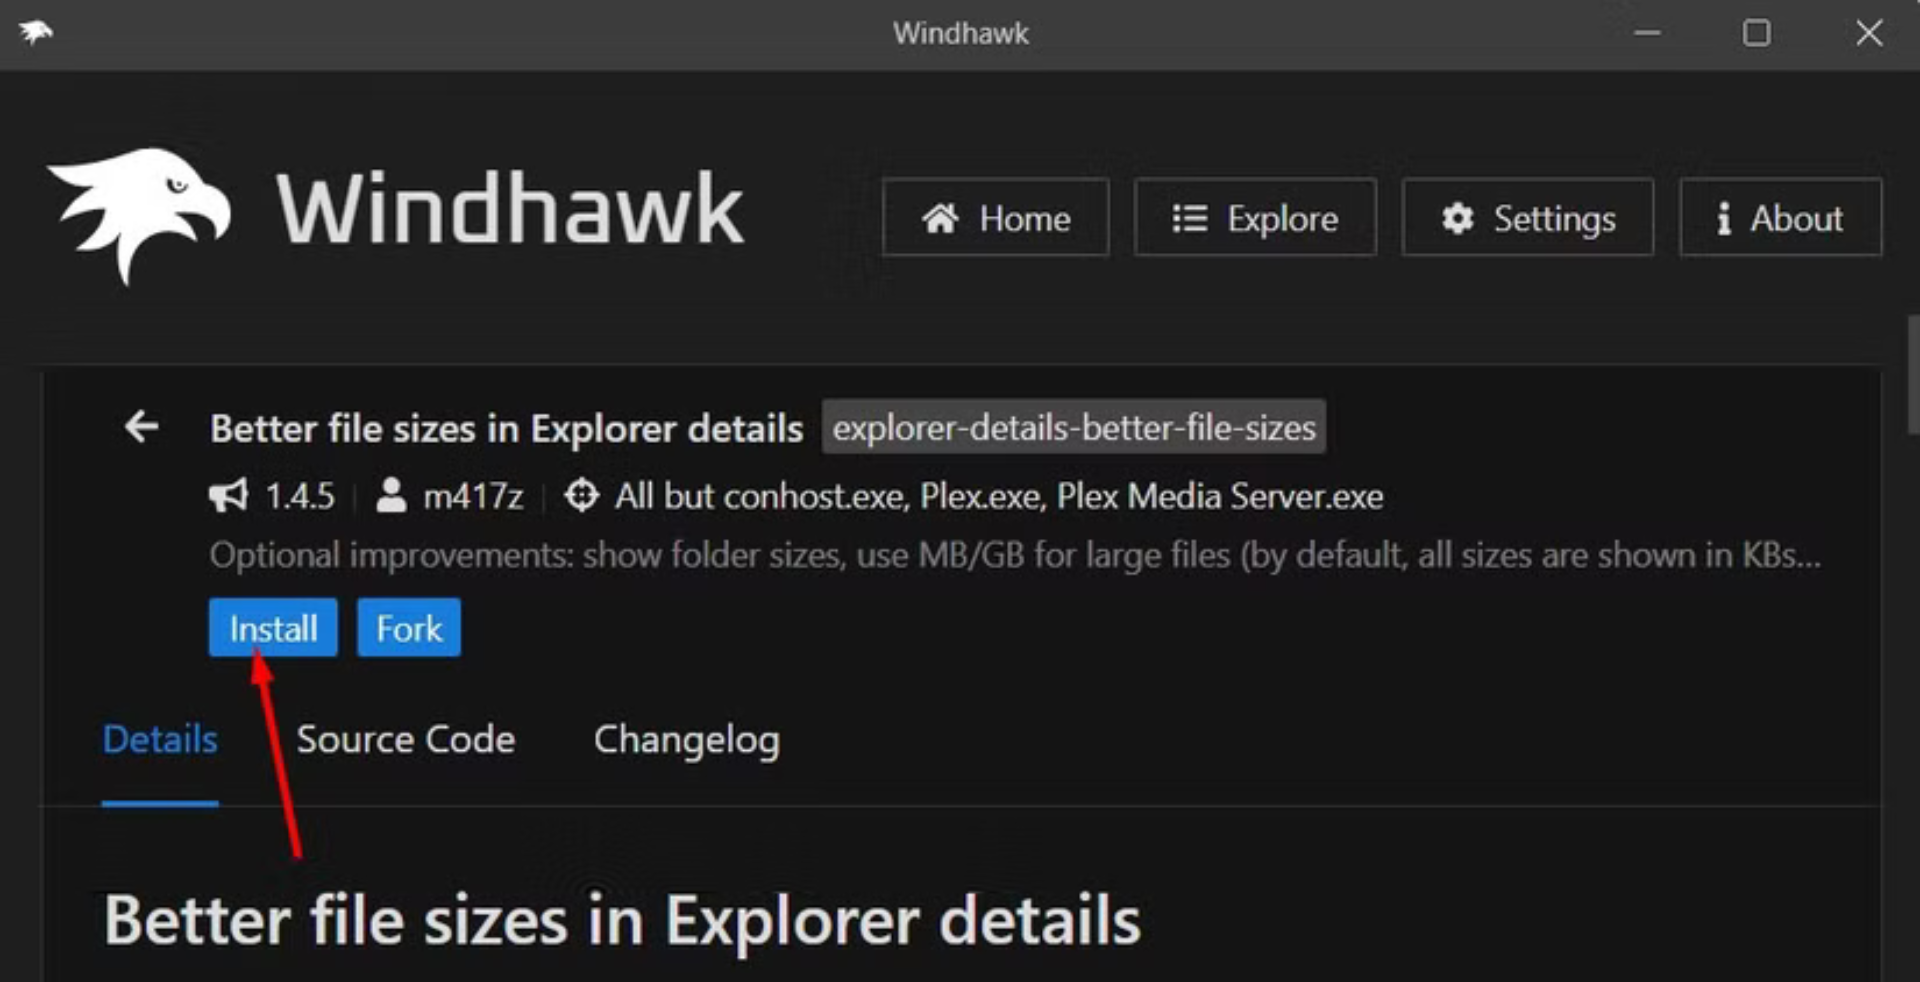Click the Windhawk eagle logo
1920x982 pixels.
pos(140,215)
